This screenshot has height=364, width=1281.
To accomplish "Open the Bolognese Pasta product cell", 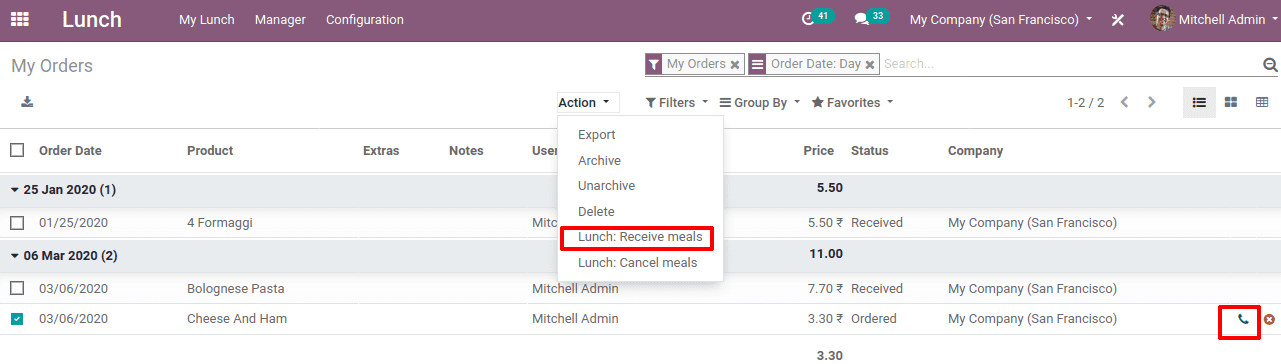I will (236, 288).
